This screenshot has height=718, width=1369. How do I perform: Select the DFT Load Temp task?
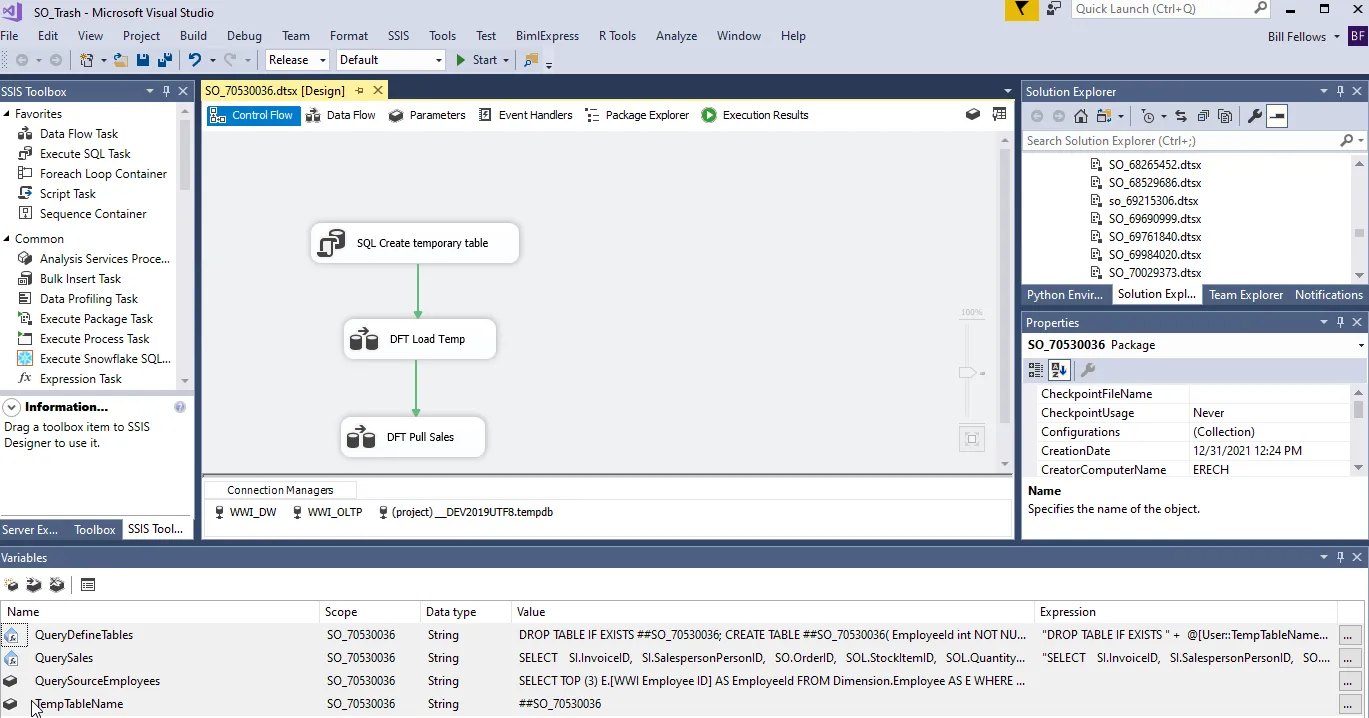[420, 339]
